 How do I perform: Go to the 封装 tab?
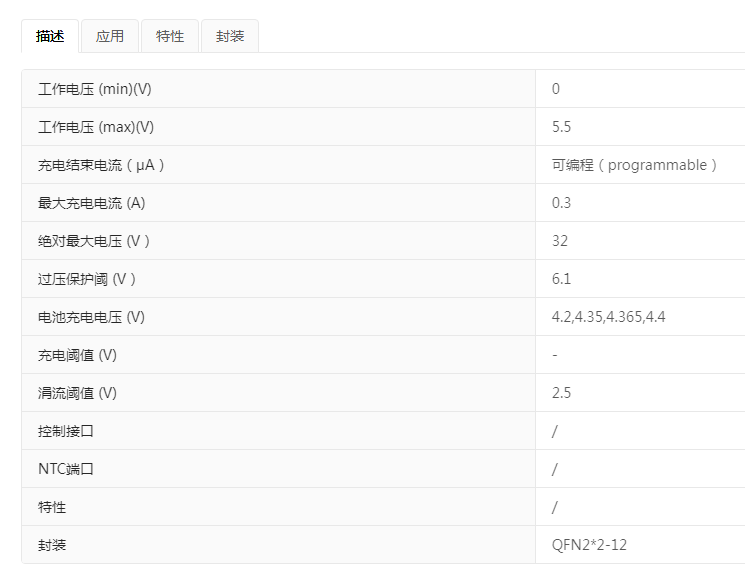click(230, 37)
